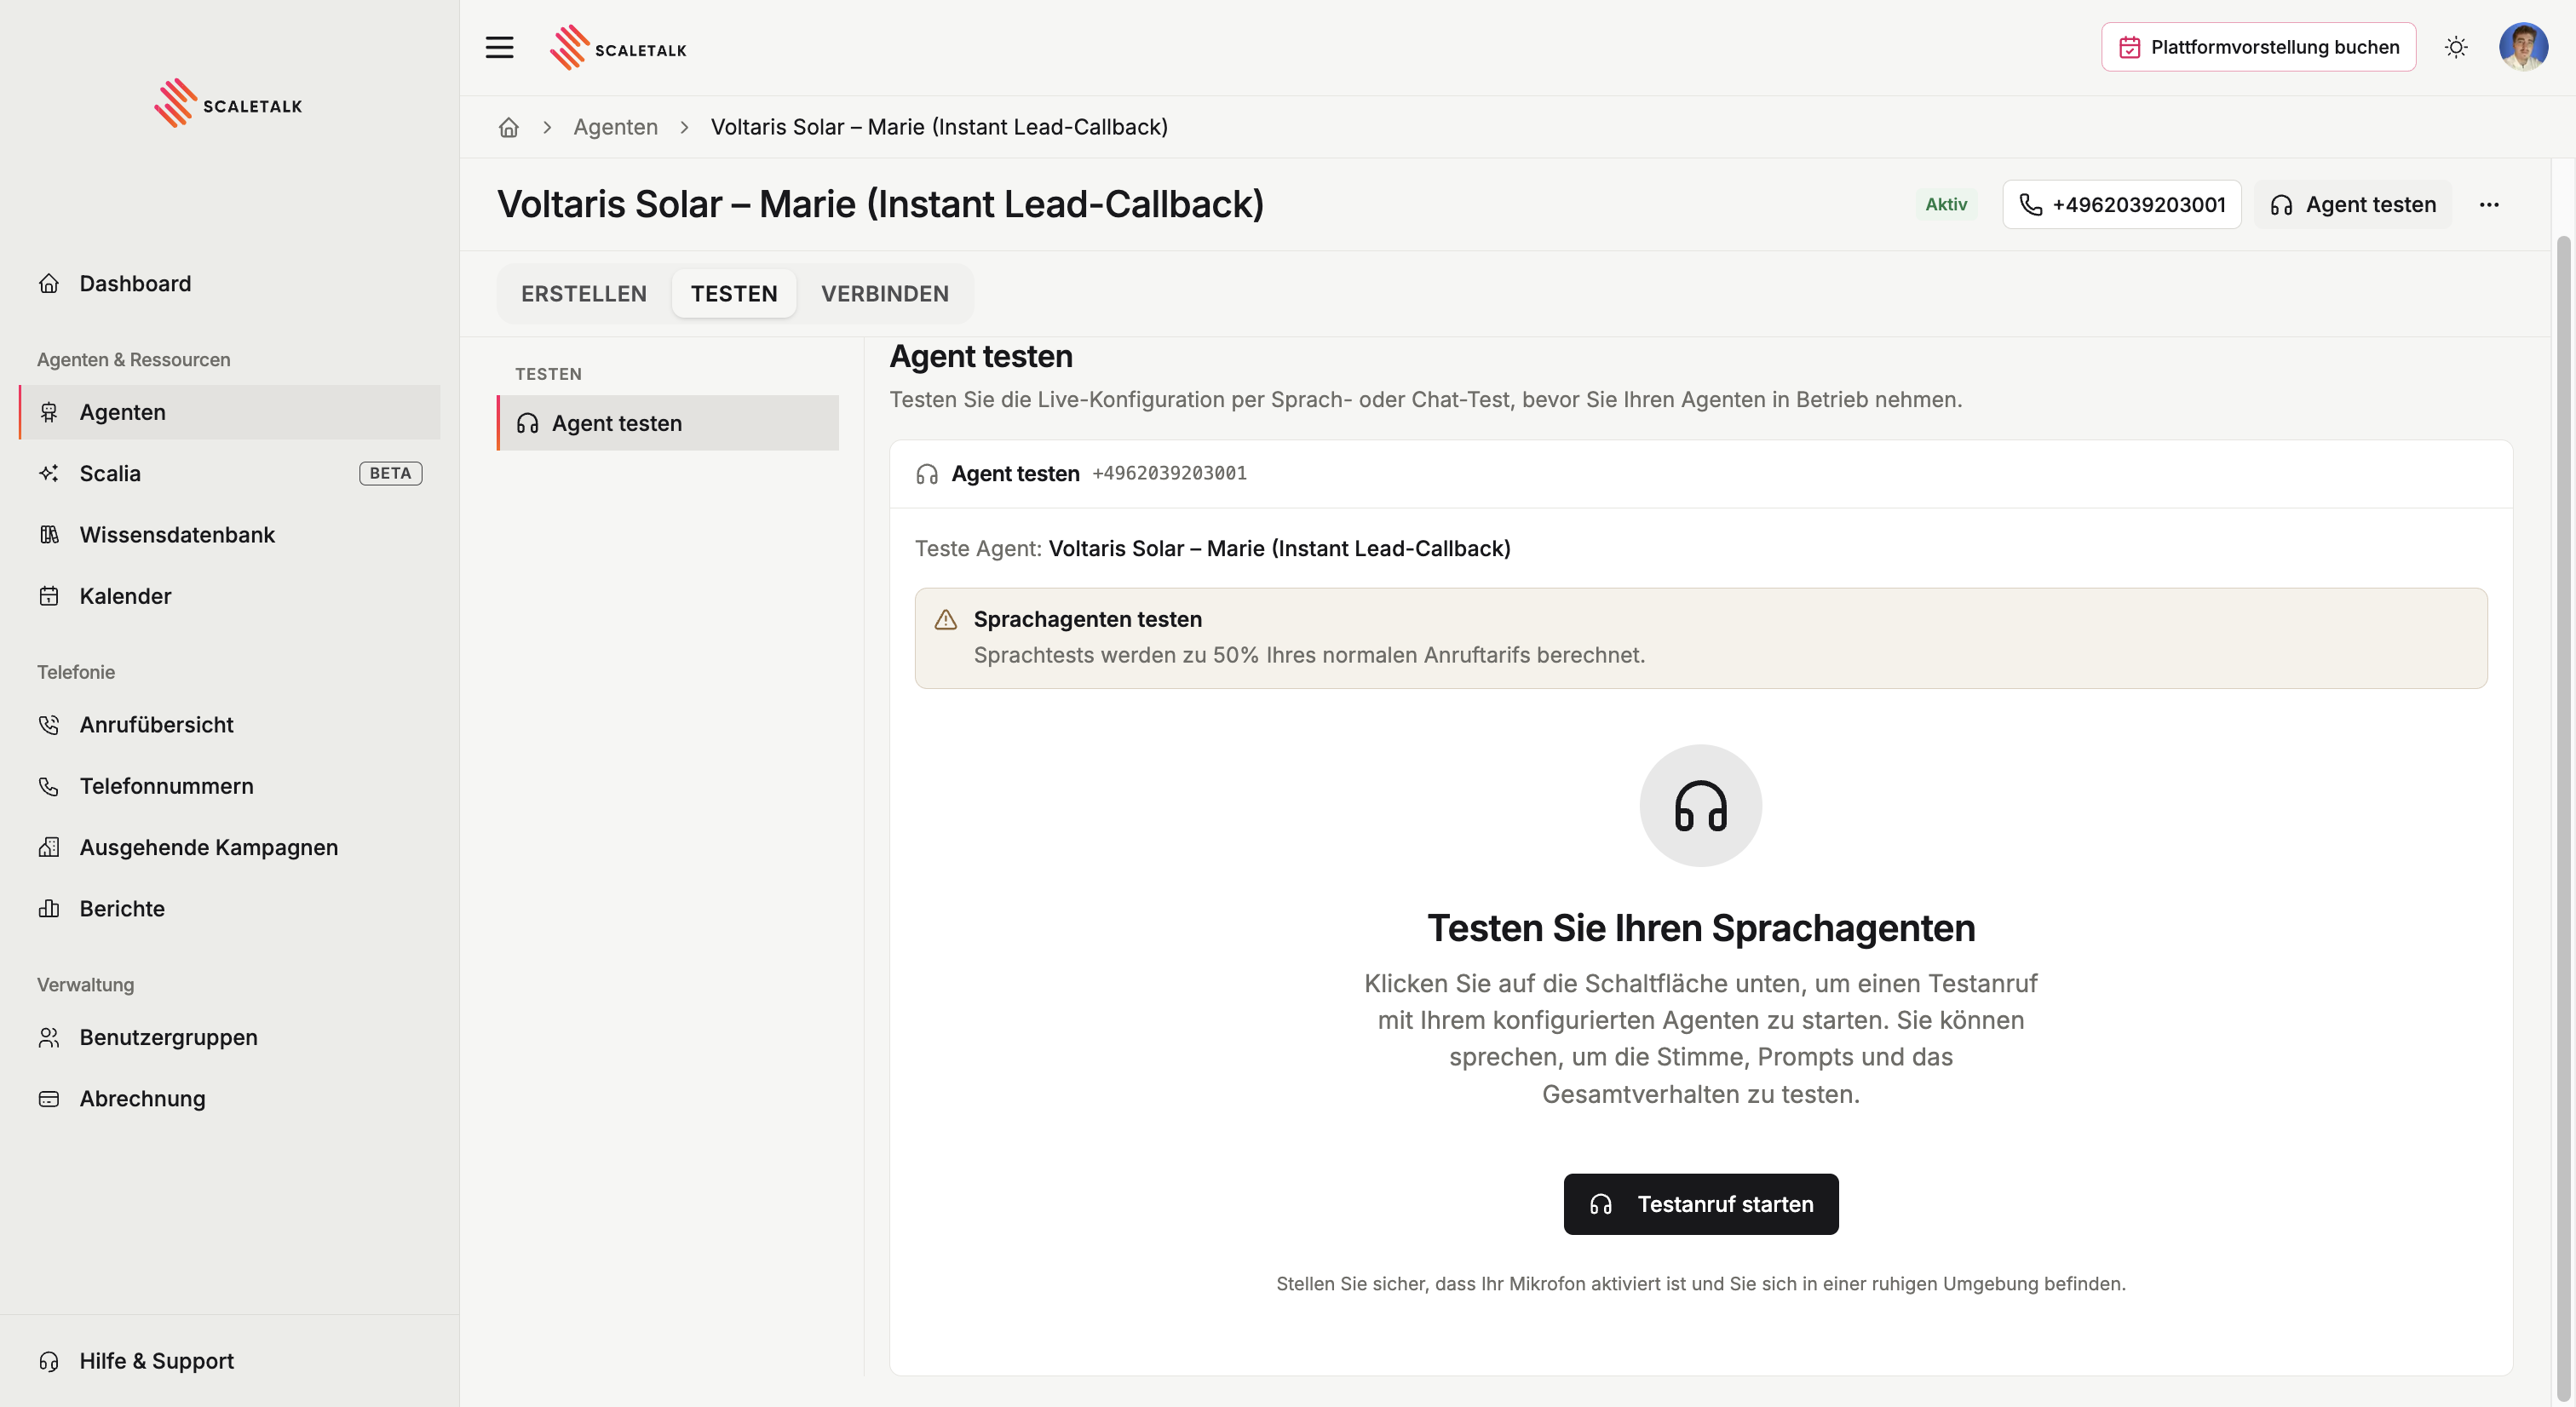Click the Anrufübersicht phone-call icon
Screen dimensions: 2576x1407
click(49, 724)
